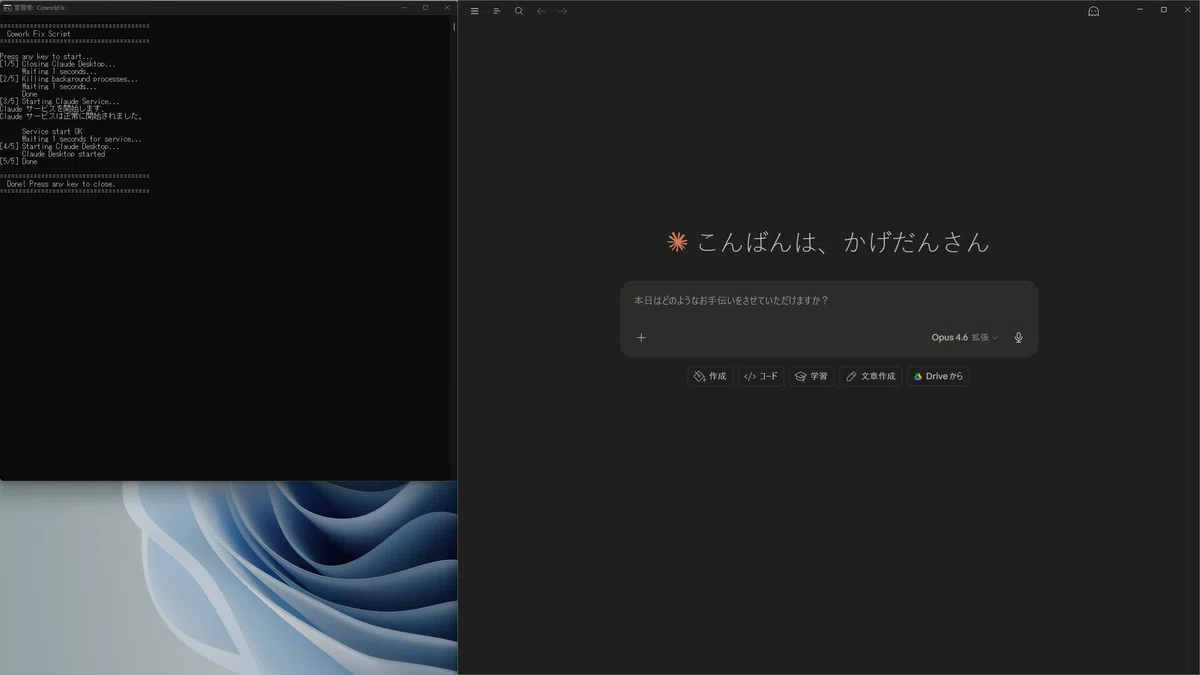Go forward with the right arrow
1200x675 pixels.
pos(563,11)
